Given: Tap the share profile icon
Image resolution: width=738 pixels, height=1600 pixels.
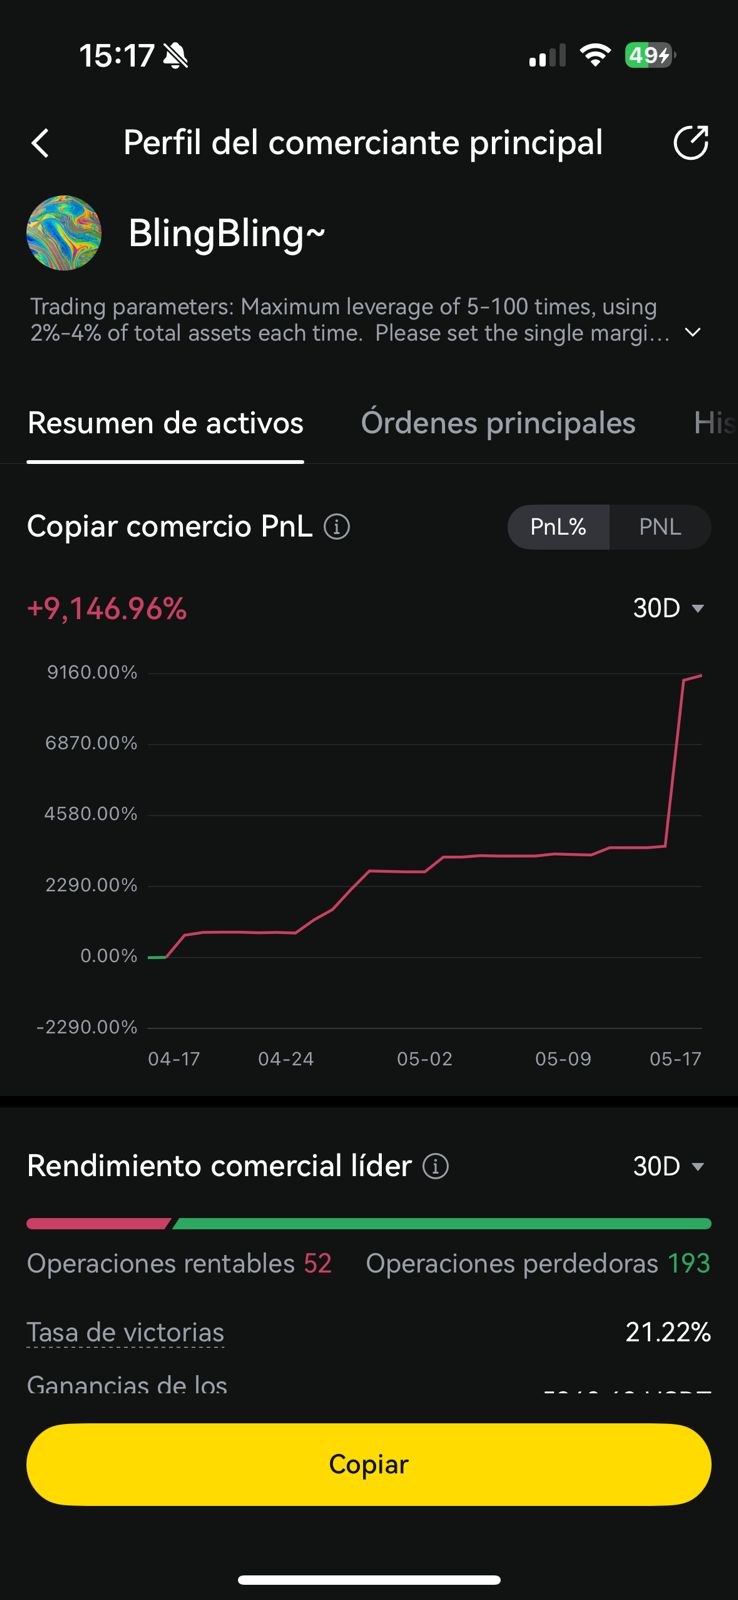Looking at the screenshot, I should (690, 143).
